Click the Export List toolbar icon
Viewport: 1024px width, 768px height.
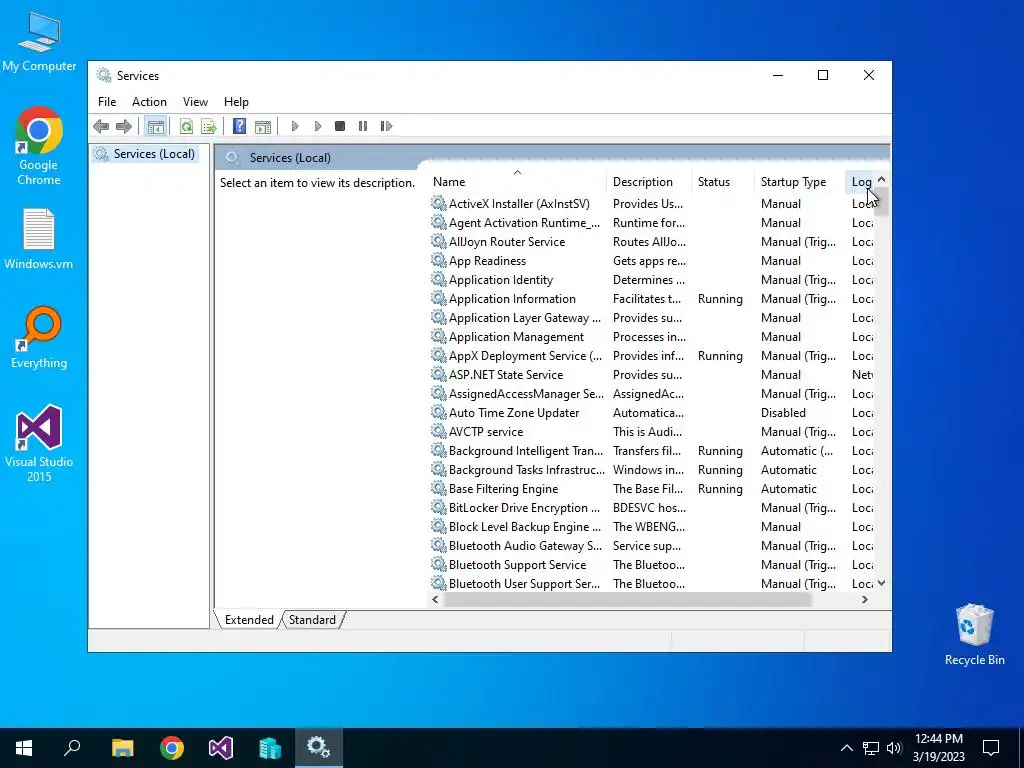(x=209, y=126)
